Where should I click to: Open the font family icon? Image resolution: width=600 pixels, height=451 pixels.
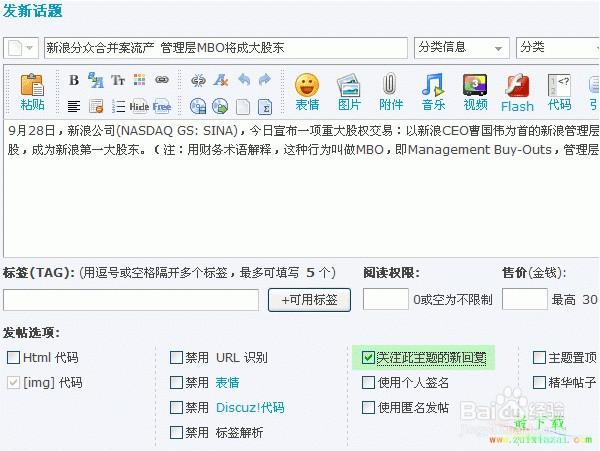(96, 80)
